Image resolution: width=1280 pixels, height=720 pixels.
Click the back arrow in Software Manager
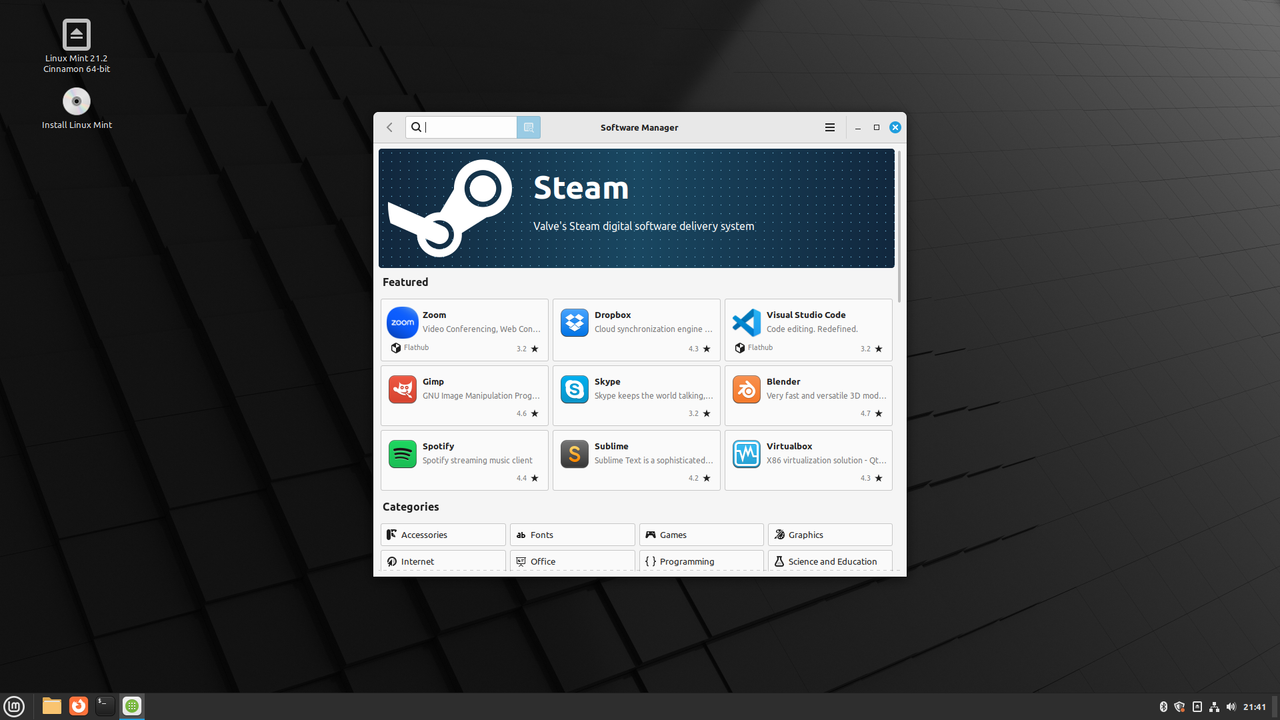(x=390, y=127)
